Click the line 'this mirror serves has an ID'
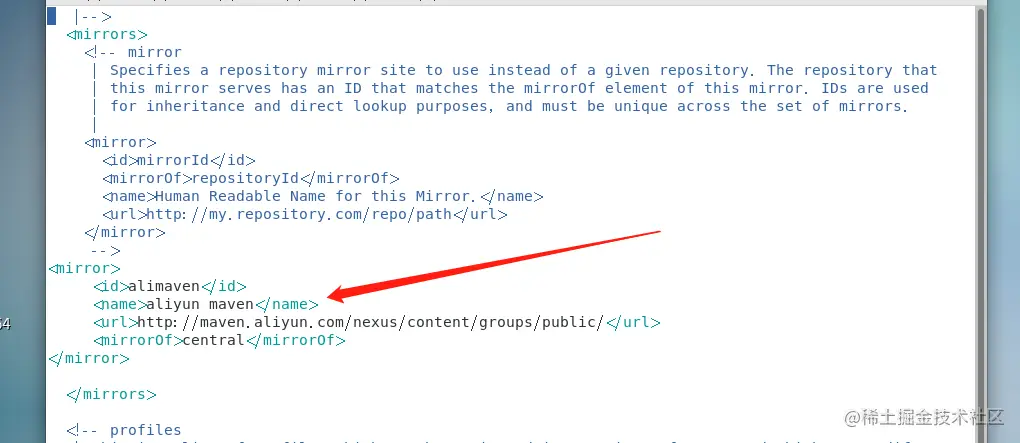 pyautogui.click(x=519, y=88)
